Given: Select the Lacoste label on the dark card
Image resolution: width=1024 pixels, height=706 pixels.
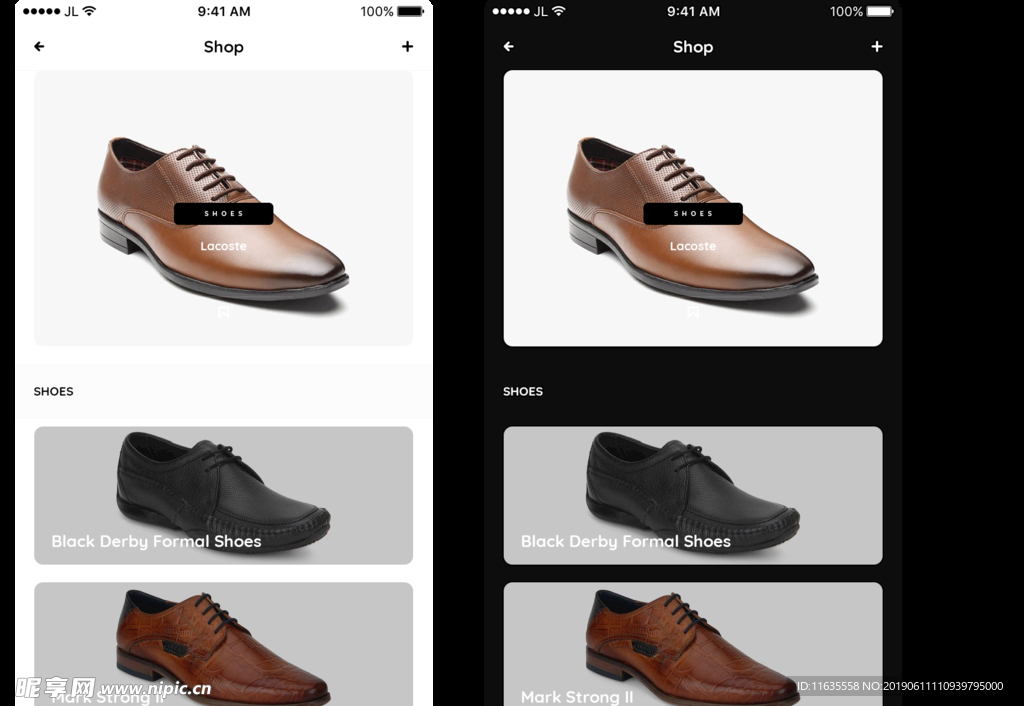Looking at the screenshot, I should point(693,246).
